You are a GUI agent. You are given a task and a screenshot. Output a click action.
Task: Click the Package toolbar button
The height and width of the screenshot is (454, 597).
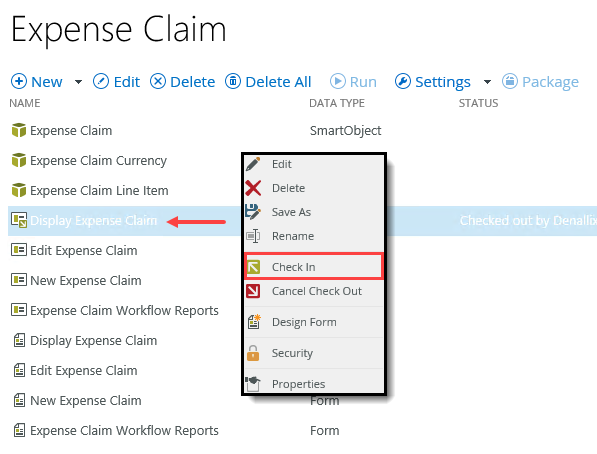[x=540, y=82]
